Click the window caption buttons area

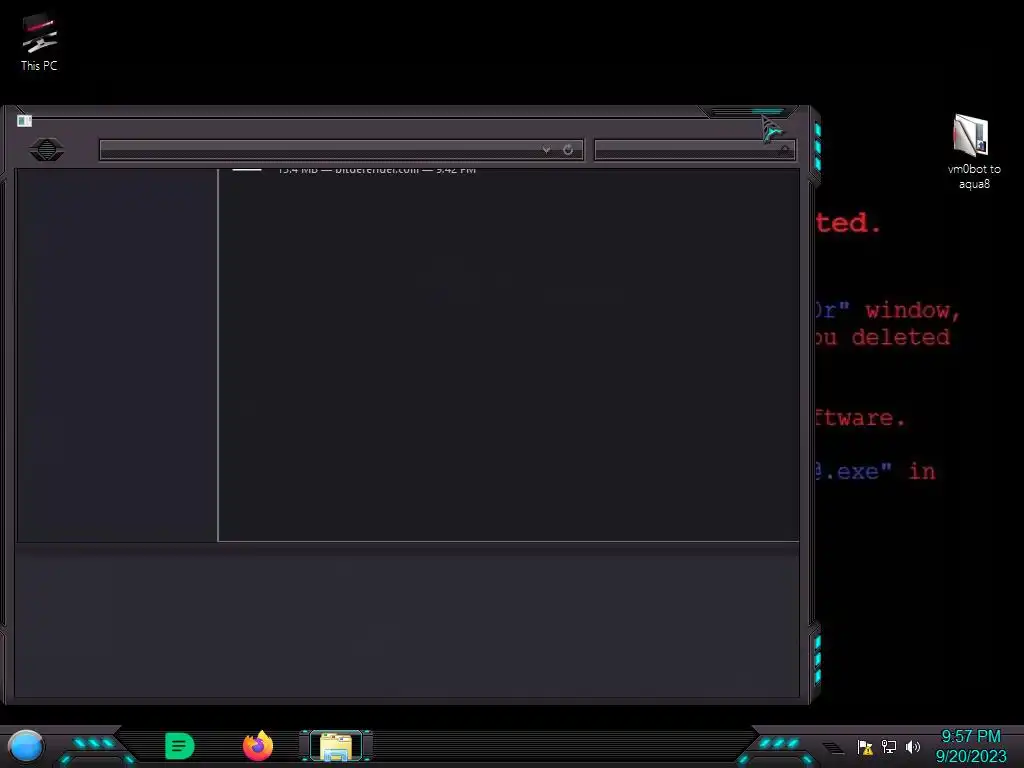pos(748,112)
